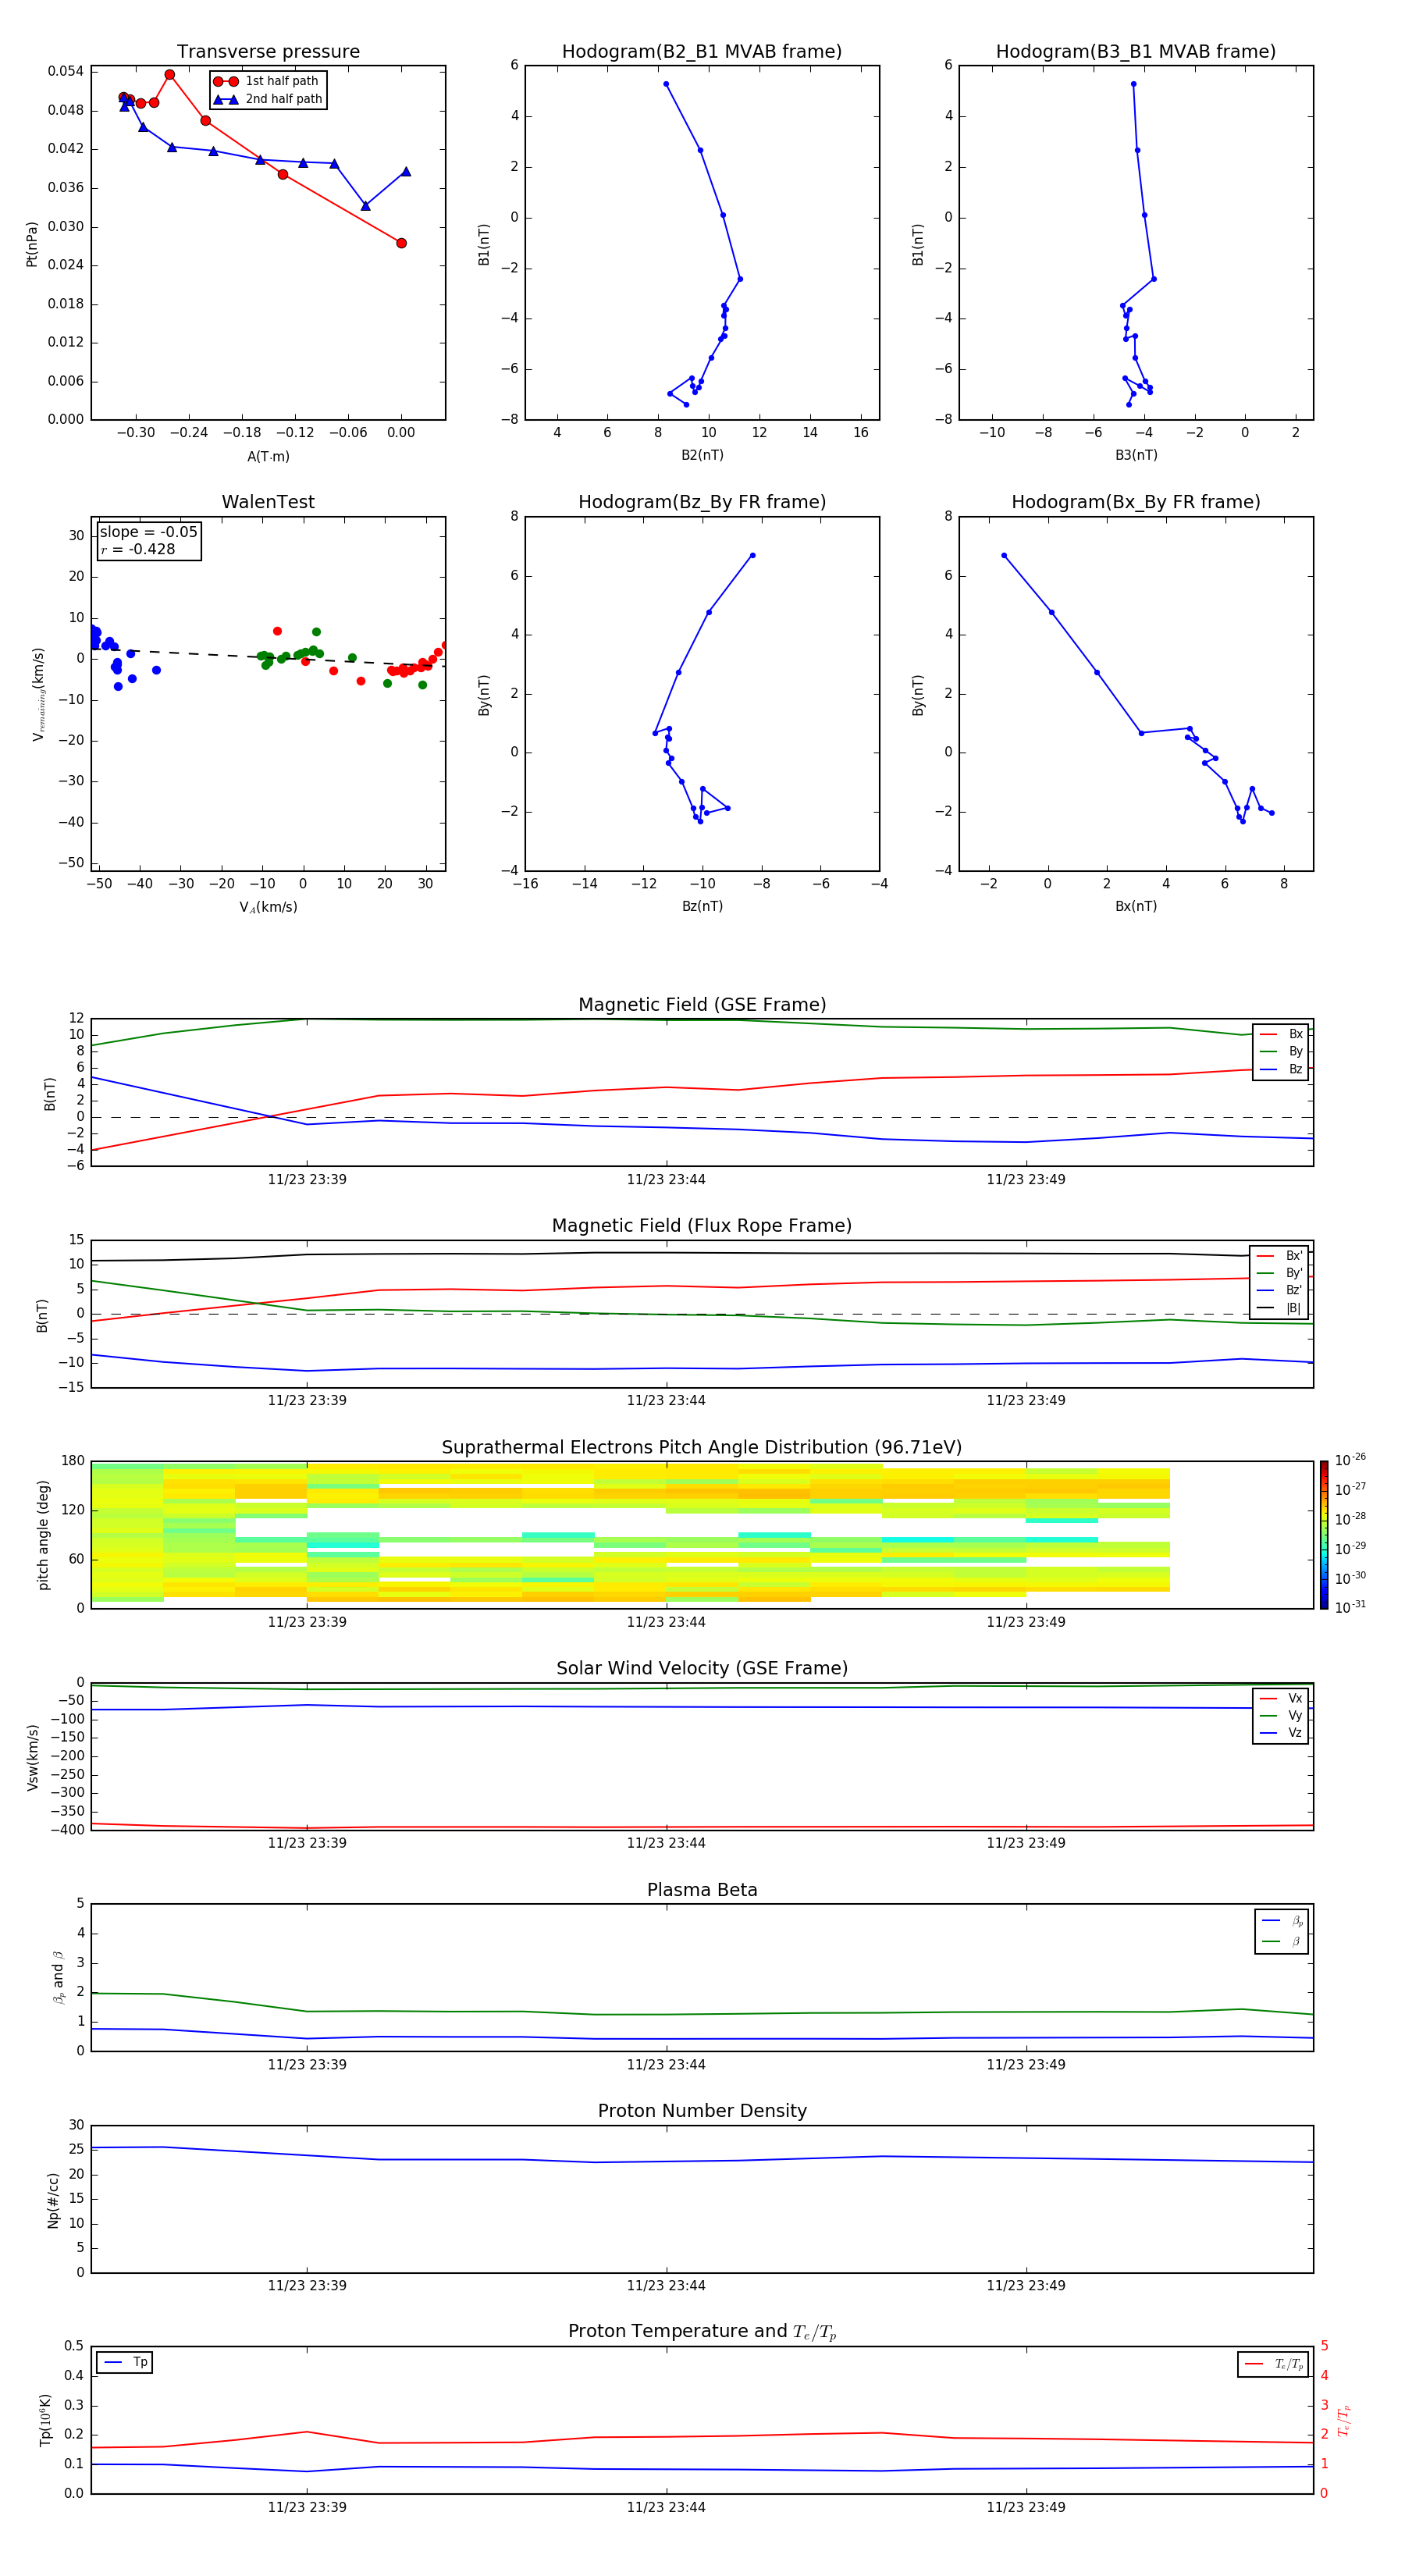Click the '10^-31' colorbar label

click(1350, 1608)
